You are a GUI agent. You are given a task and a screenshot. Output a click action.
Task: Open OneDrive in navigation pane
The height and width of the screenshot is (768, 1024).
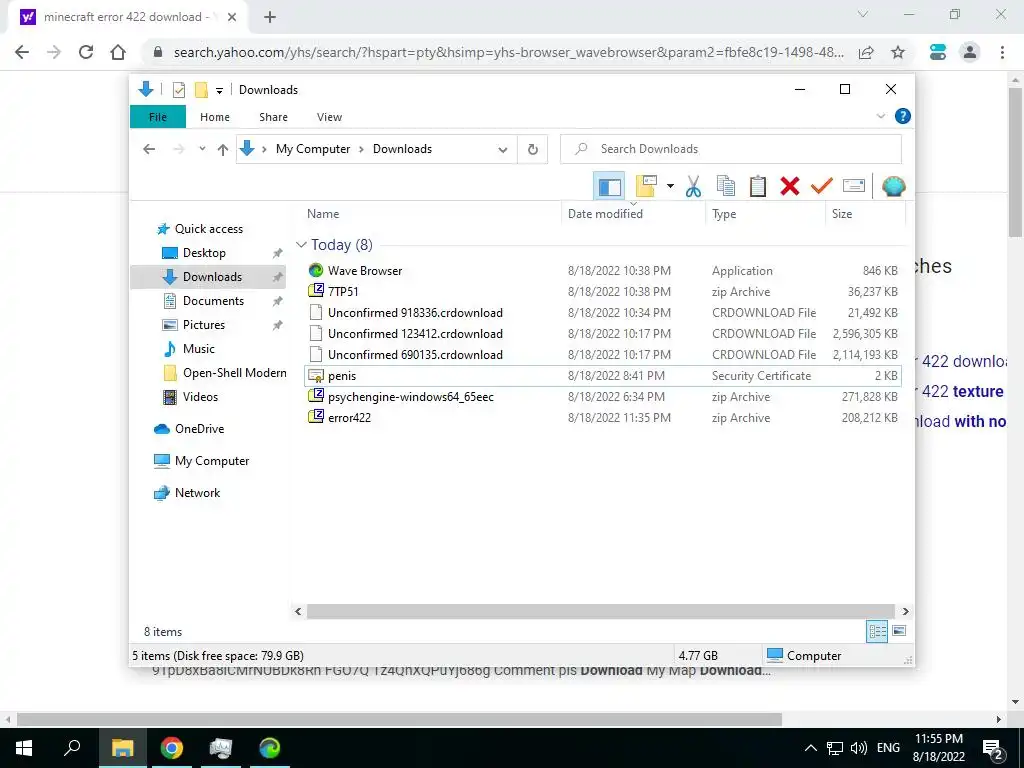tap(199, 428)
